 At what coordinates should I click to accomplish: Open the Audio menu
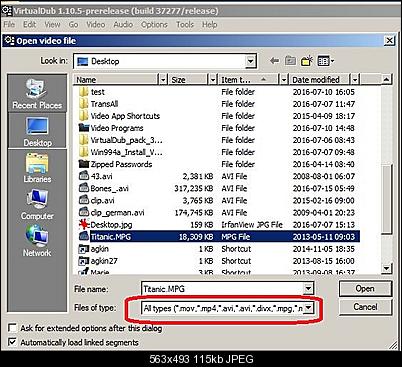tap(123, 25)
